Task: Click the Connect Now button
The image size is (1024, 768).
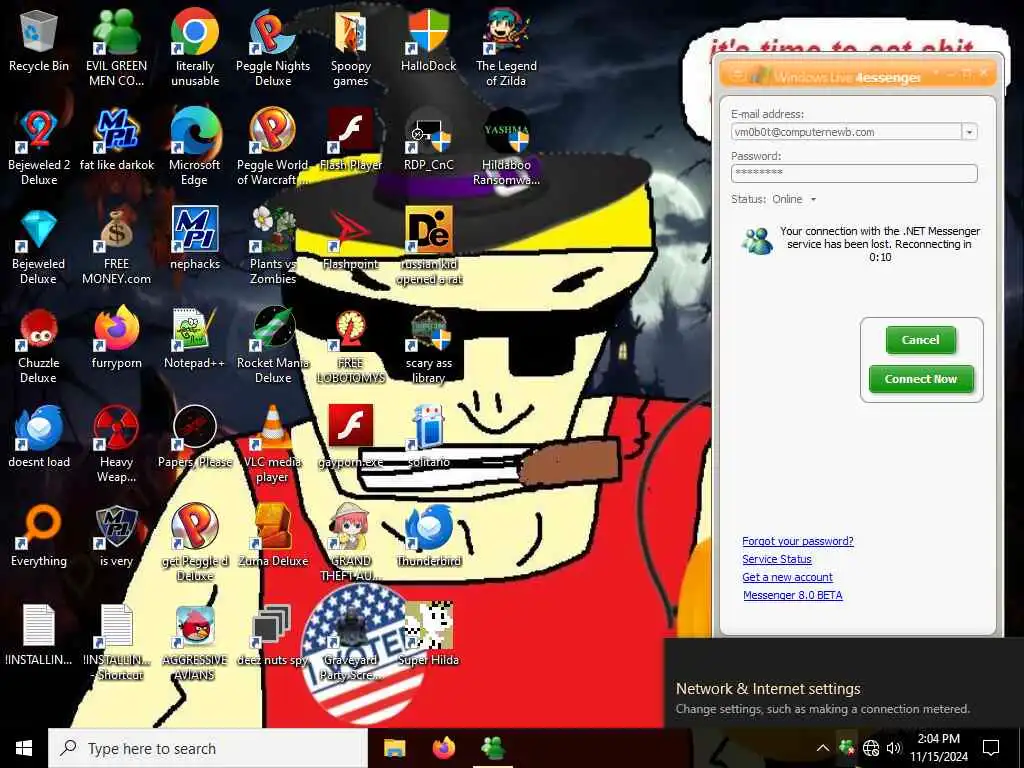Action: click(x=921, y=379)
